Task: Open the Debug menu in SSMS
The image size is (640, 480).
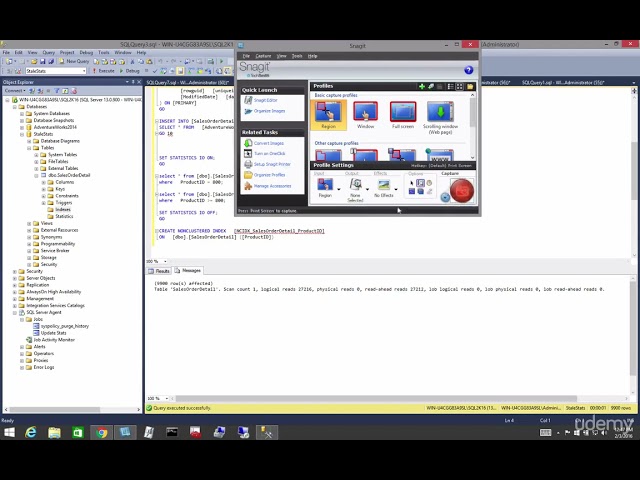Action: [x=86, y=53]
